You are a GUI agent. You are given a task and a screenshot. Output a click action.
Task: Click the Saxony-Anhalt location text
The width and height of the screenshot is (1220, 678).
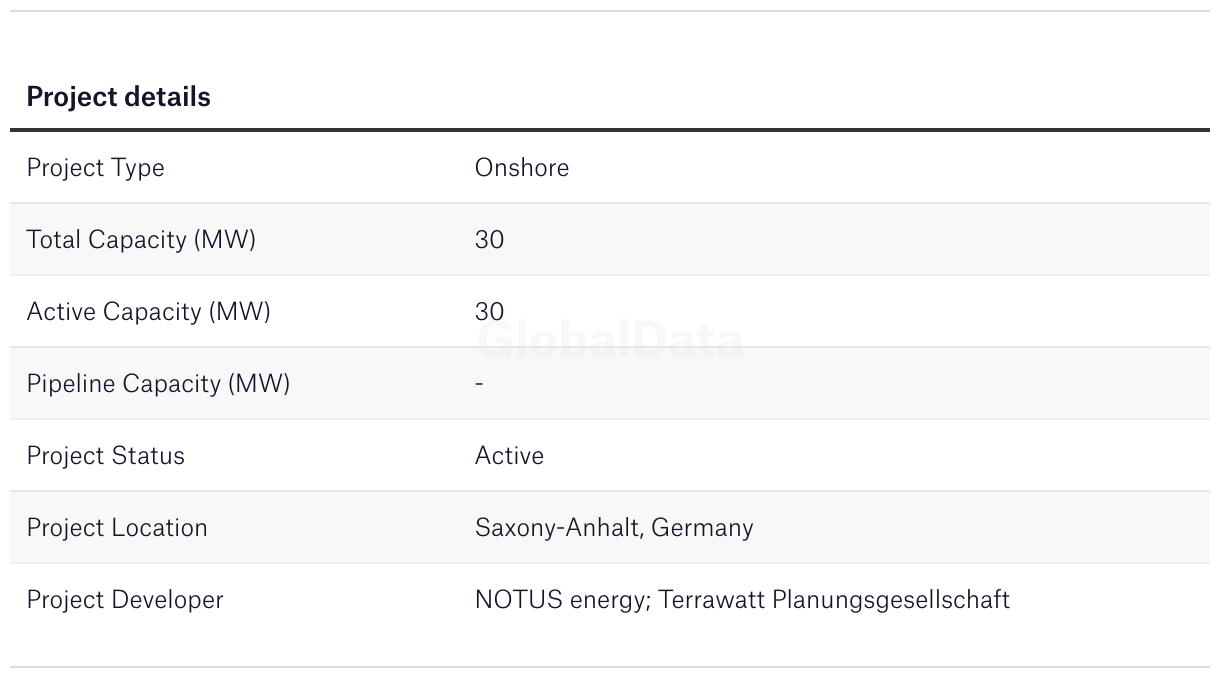pos(556,527)
